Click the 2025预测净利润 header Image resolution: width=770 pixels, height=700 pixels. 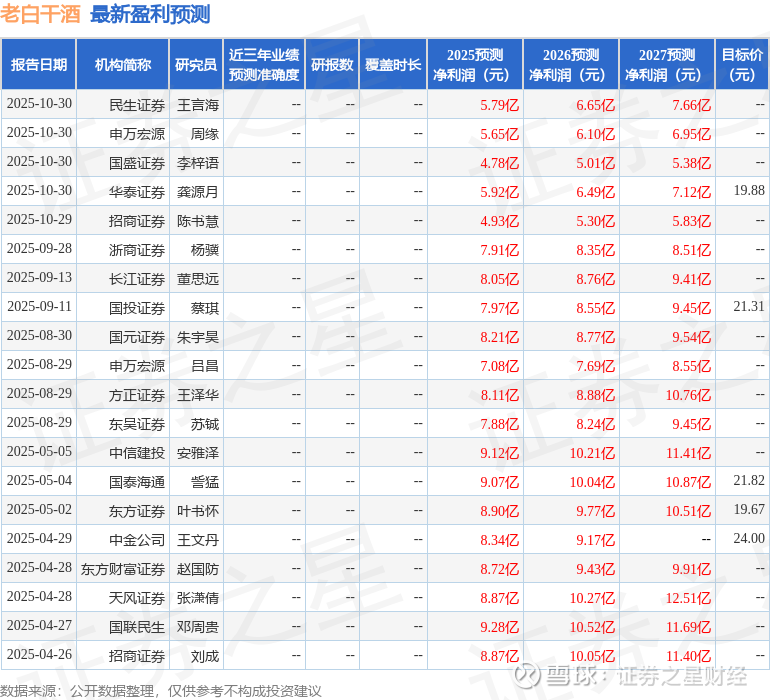point(475,64)
